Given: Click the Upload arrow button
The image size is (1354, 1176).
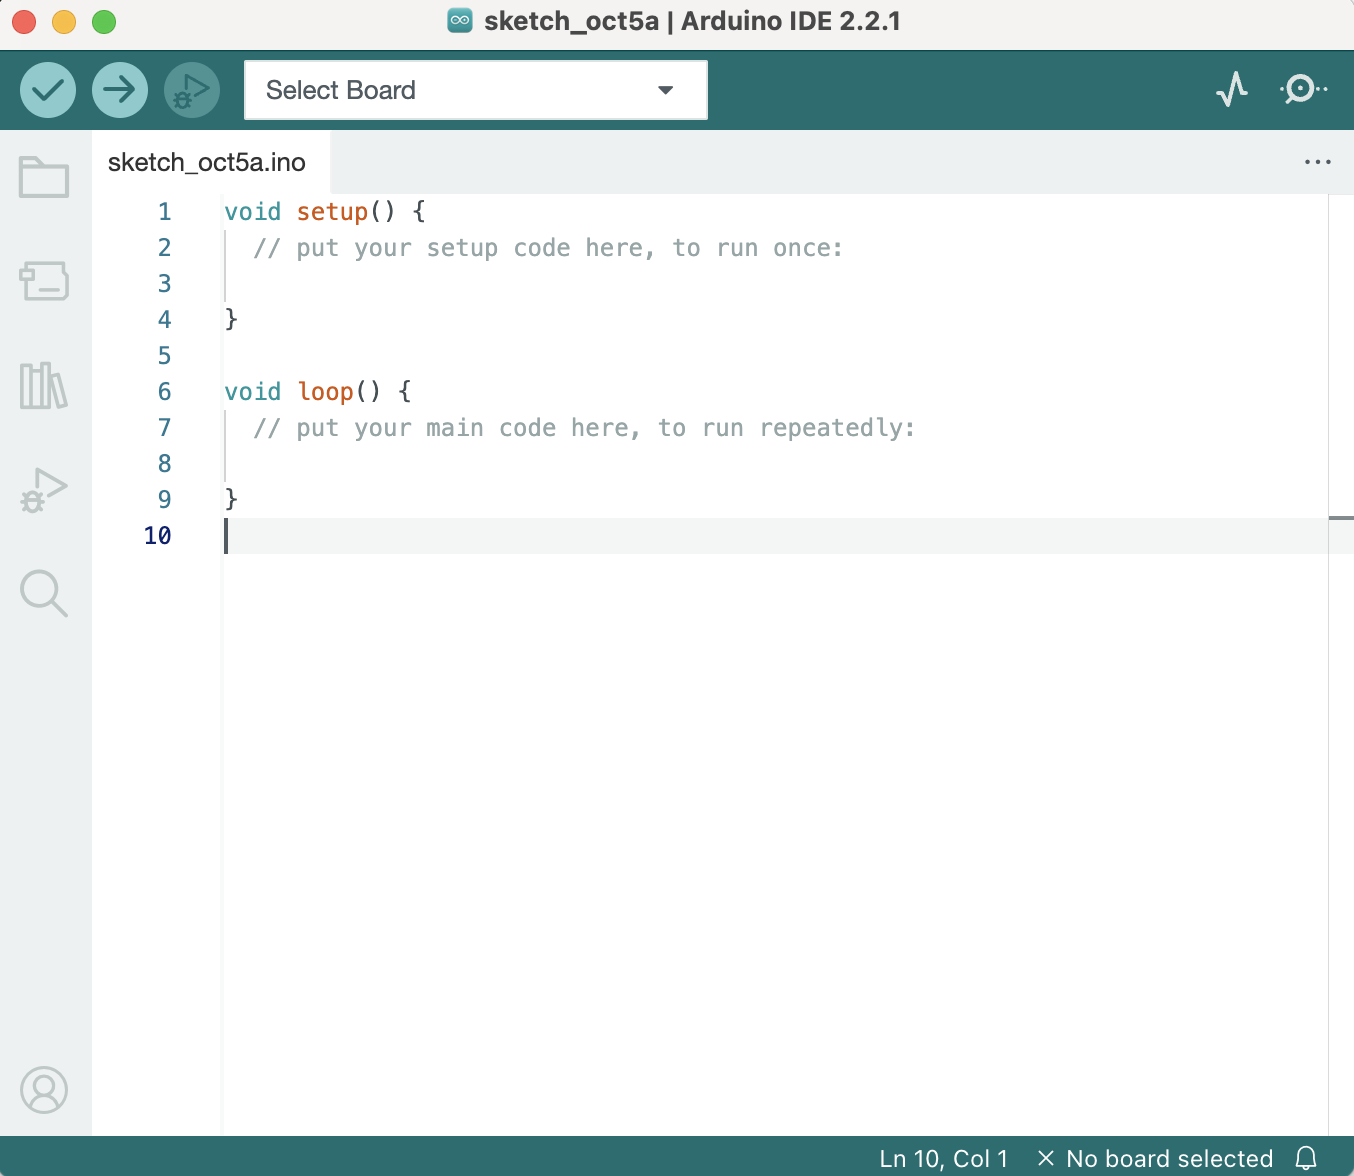Looking at the screenshot, I should click(120, 90).
